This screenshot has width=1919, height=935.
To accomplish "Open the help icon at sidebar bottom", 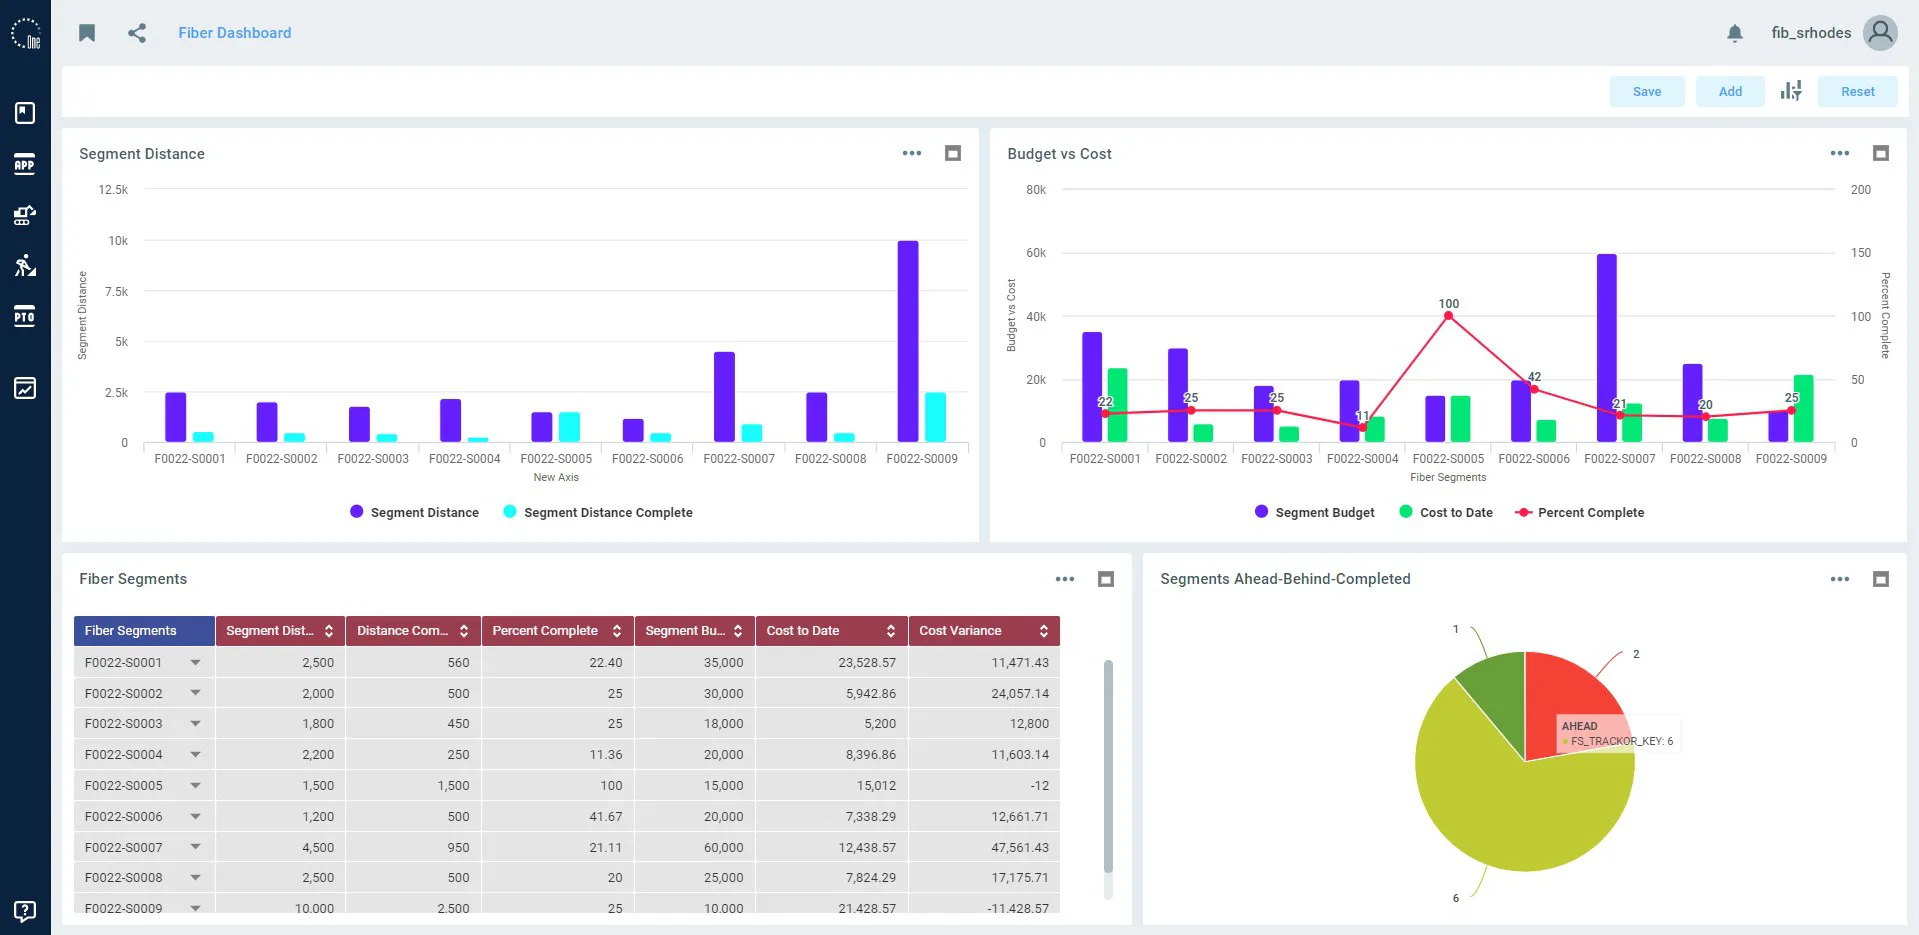I will [25, 911].
